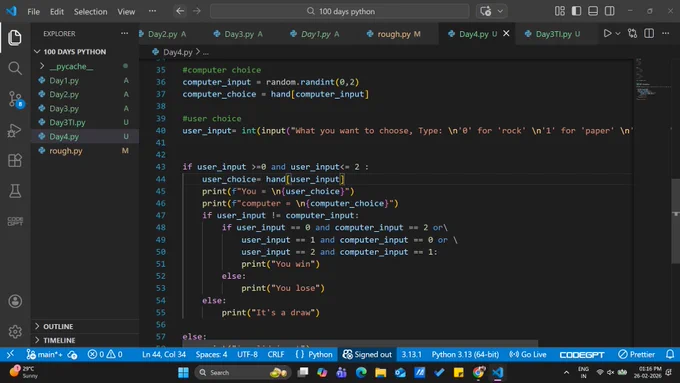
Task: Open File Explorer from the taskbar
Action: [380, 372]
